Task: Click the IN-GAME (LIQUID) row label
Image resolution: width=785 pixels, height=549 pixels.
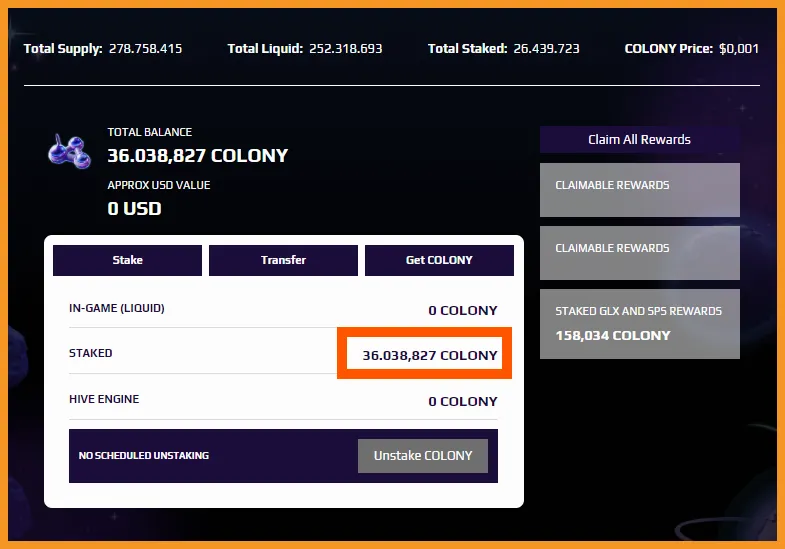Action: point(117,308)
